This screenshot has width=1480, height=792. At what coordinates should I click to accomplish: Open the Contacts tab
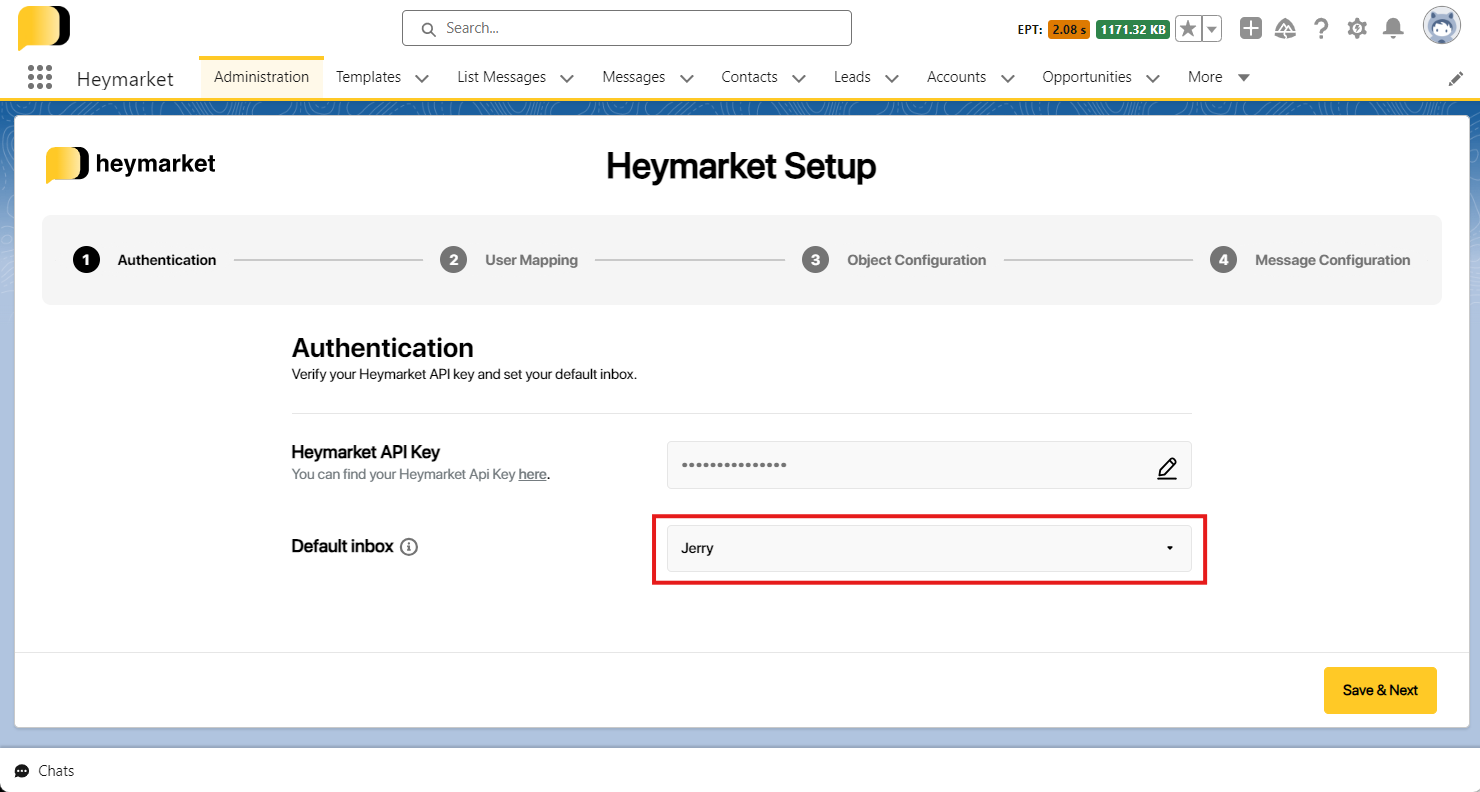pos(750,77)
